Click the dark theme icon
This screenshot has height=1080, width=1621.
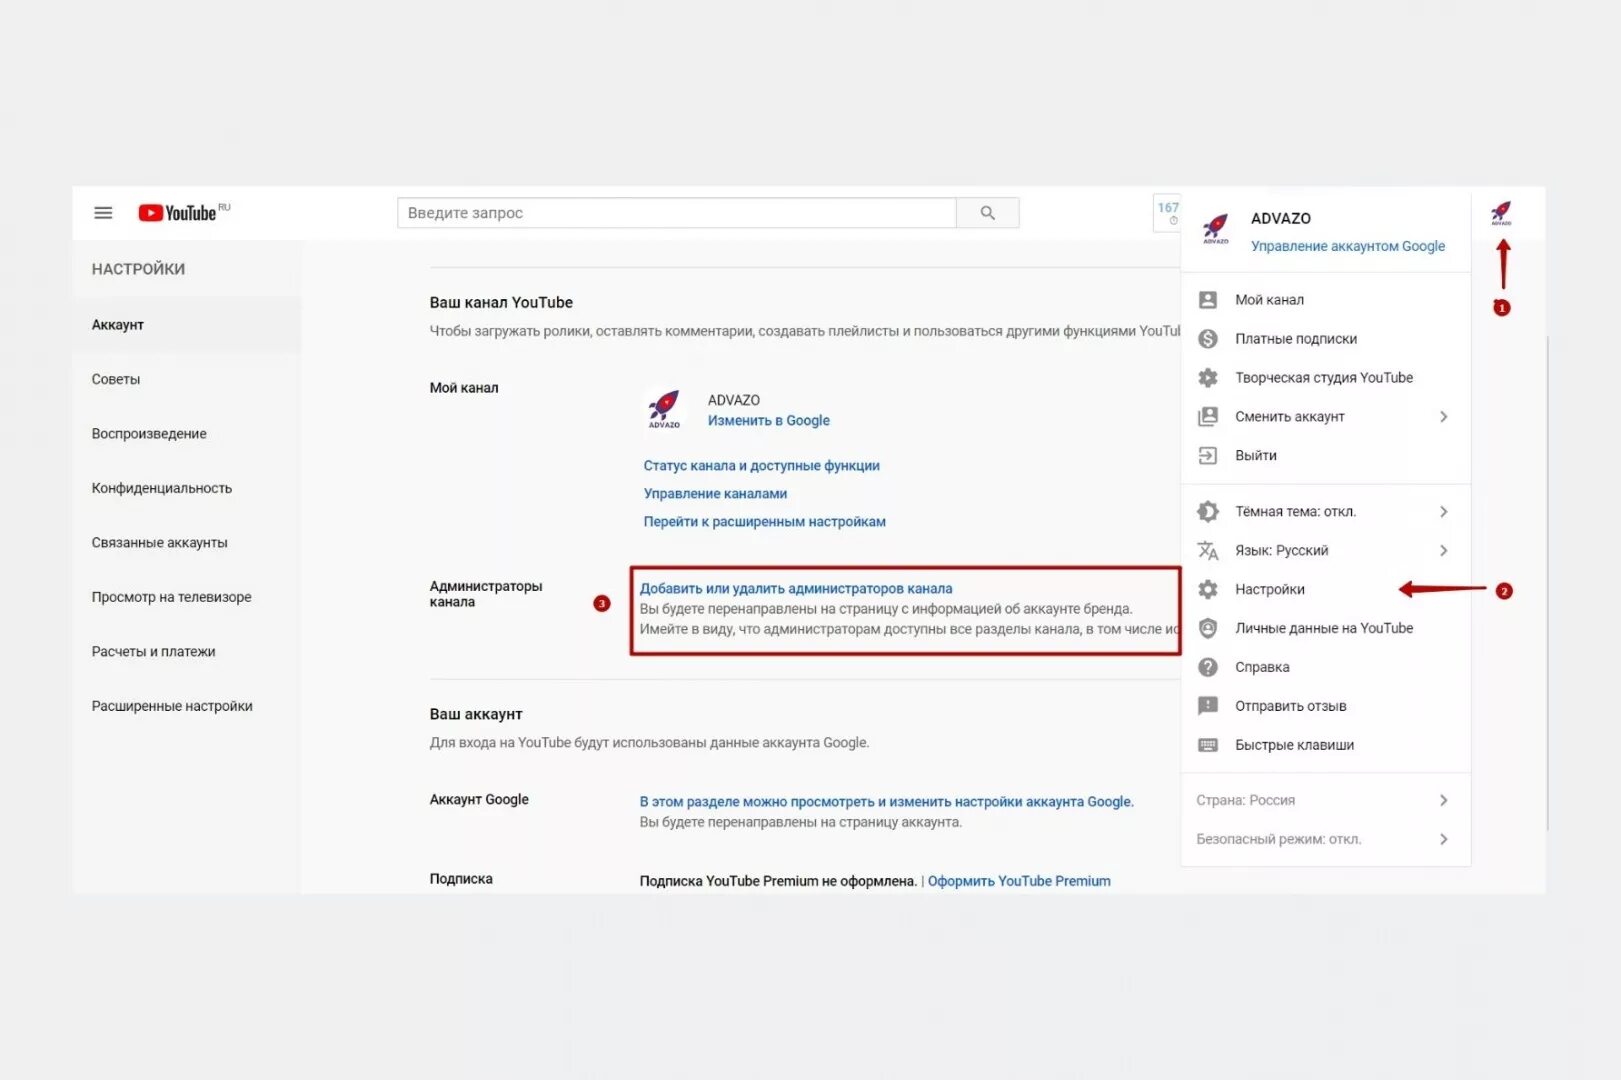pyautogui.click(x=1208, y=512)
